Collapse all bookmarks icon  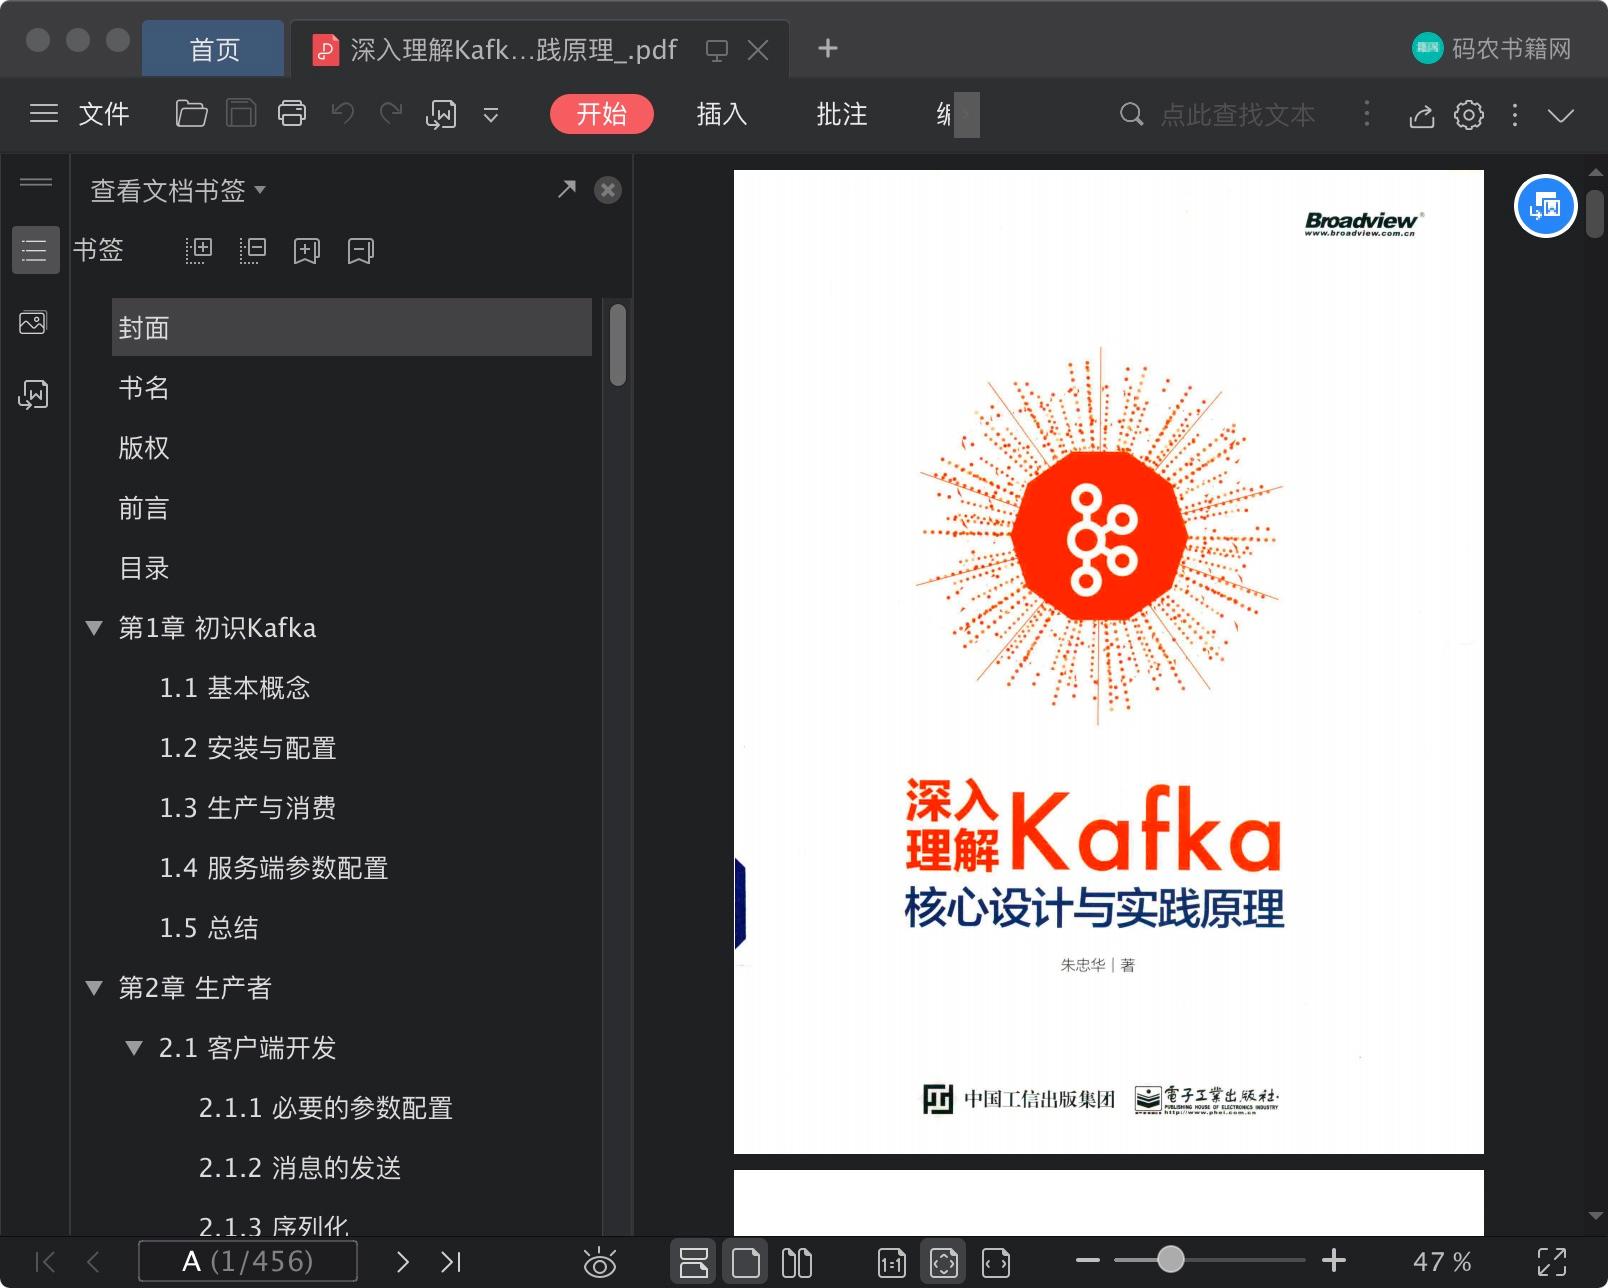[253, 250]
